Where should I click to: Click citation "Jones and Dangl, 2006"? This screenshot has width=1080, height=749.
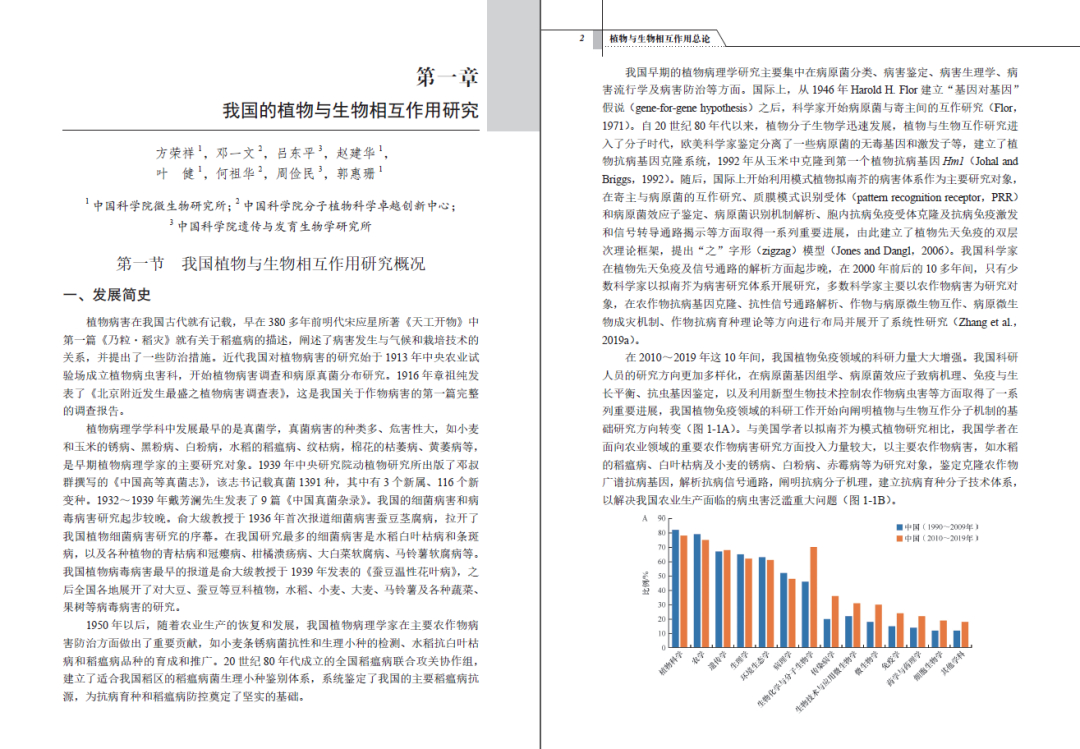(x=888, y=251)
